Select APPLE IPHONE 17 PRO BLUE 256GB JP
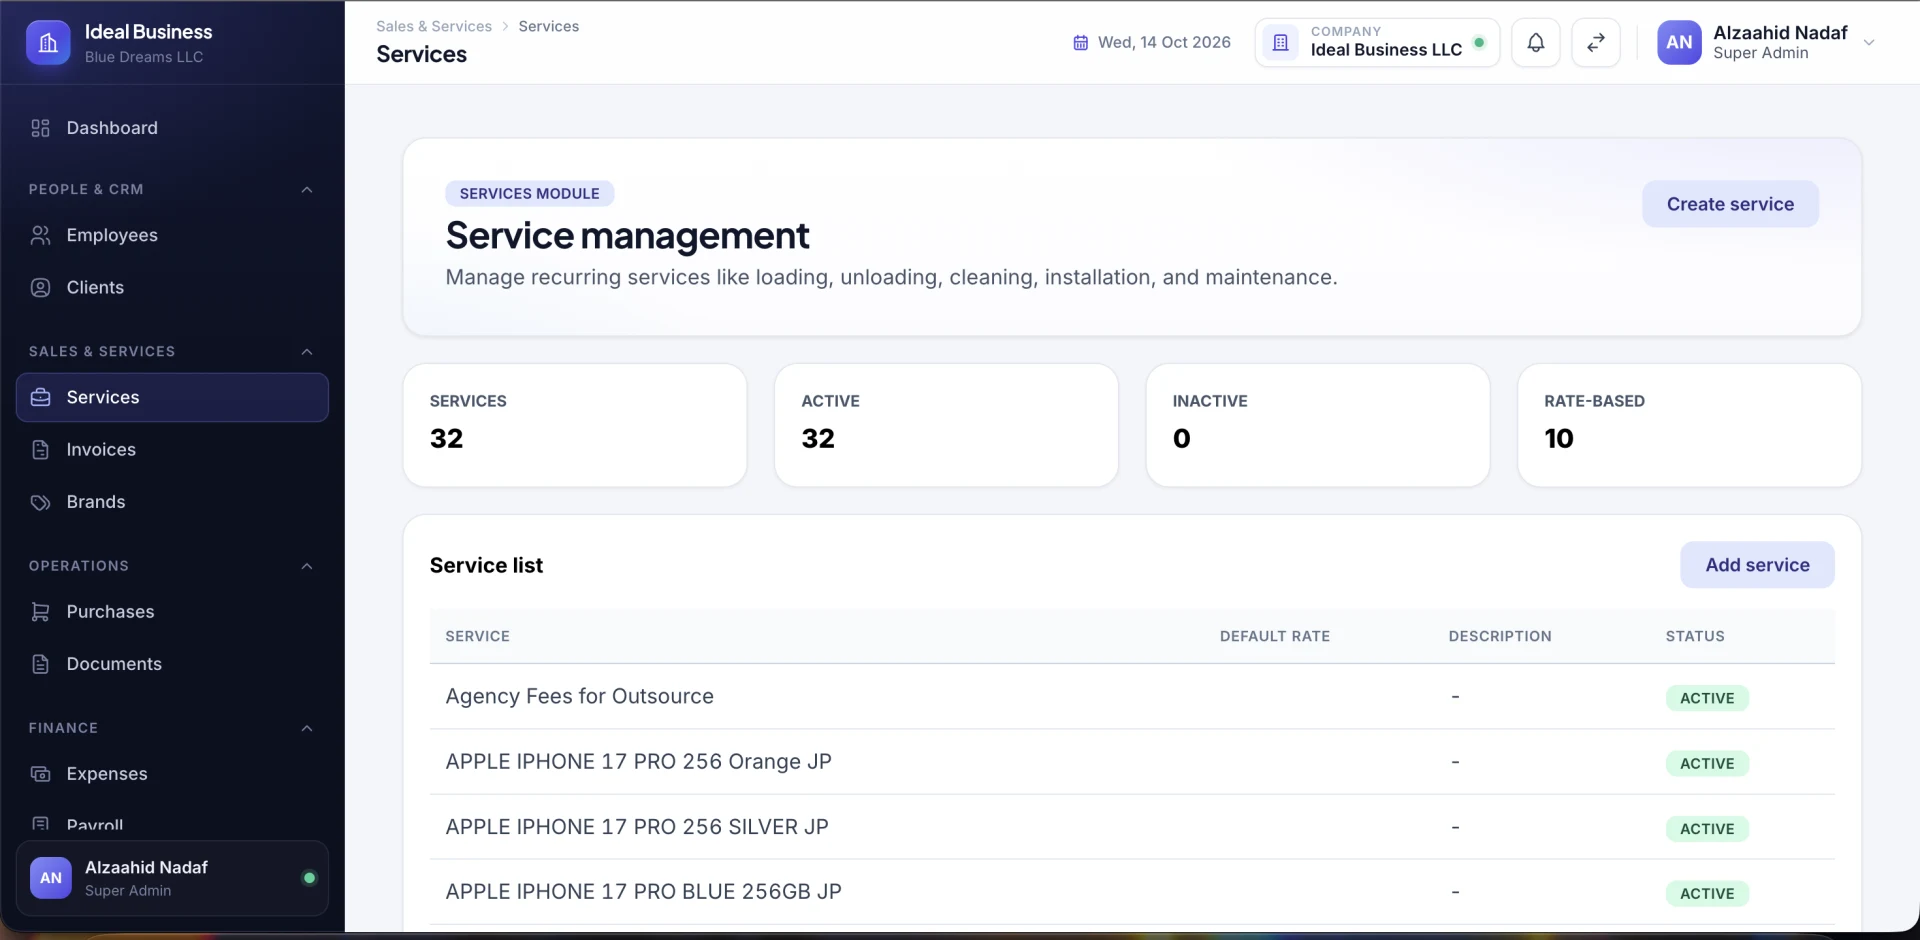 point(1132,892)
